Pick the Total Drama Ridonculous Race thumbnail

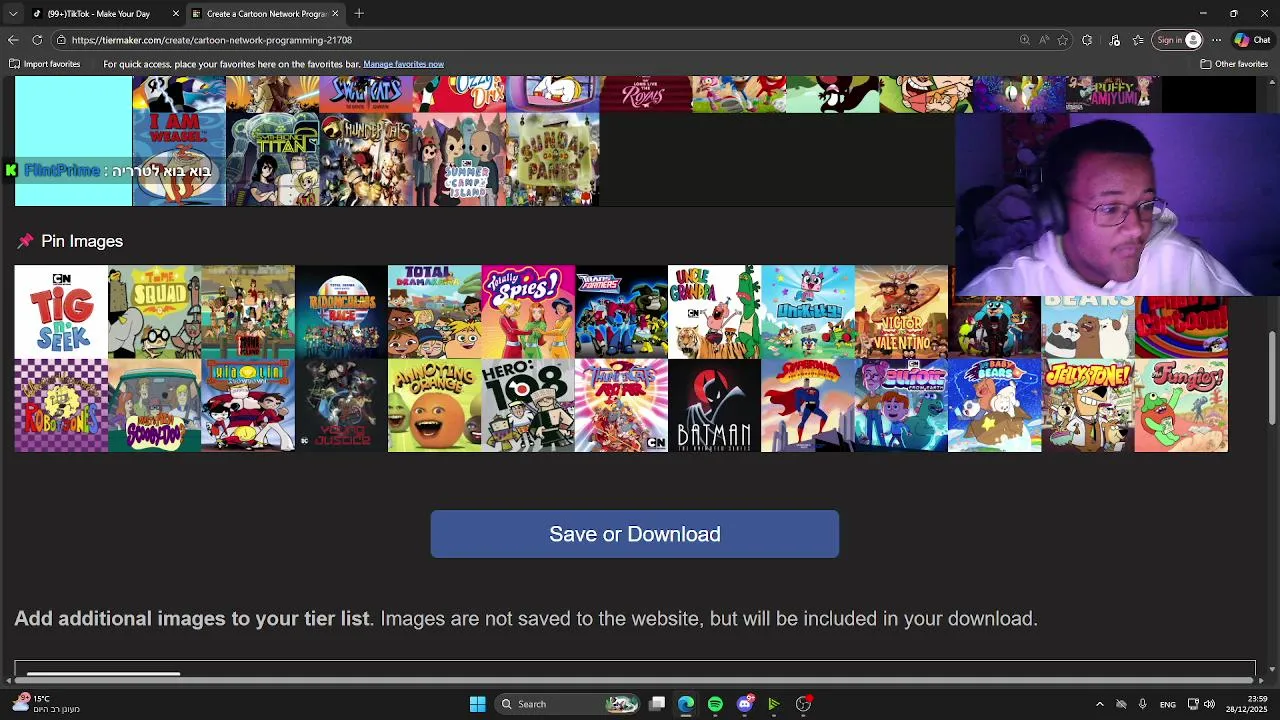click(341, 311)
